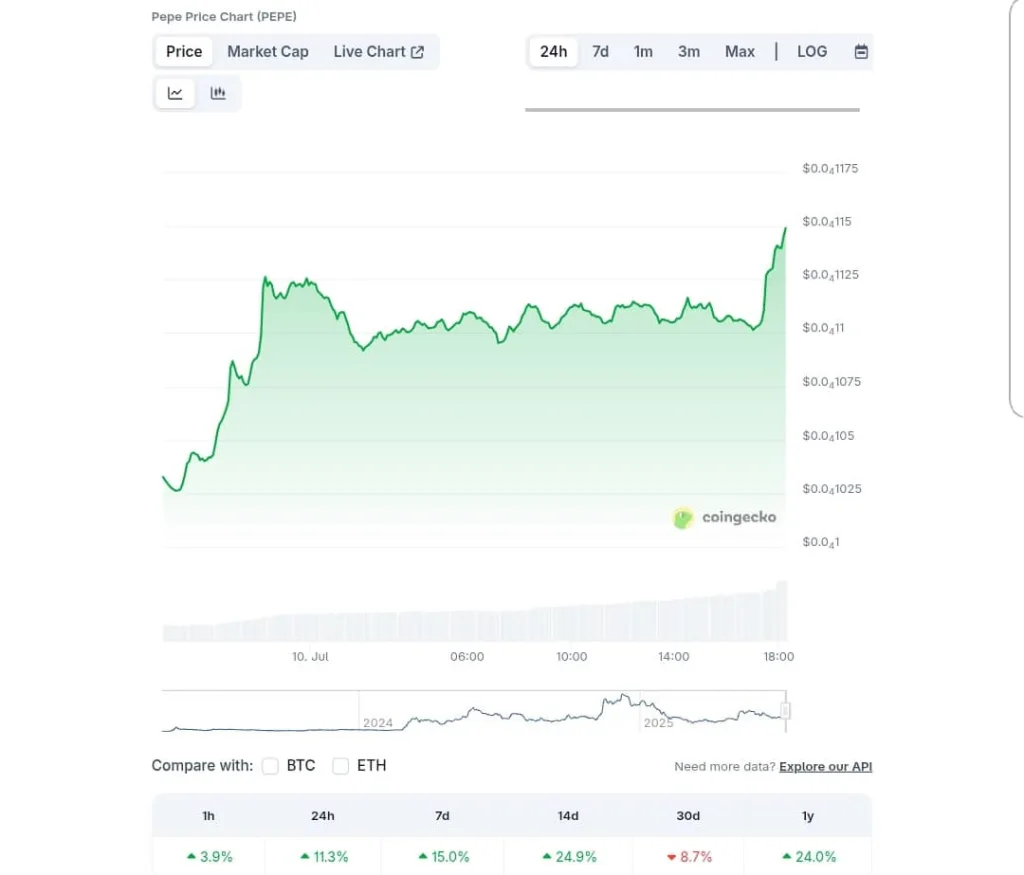The width and height of the screenshot is (1024, 875).
Task: Open the Explore our API link
Action: tap(825, 767)
